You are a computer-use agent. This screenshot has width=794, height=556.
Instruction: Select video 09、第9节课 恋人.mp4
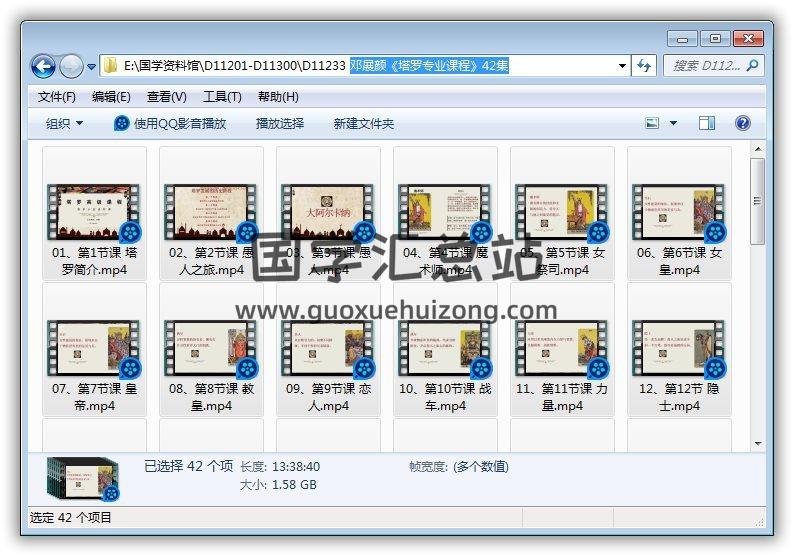(329, 349)
